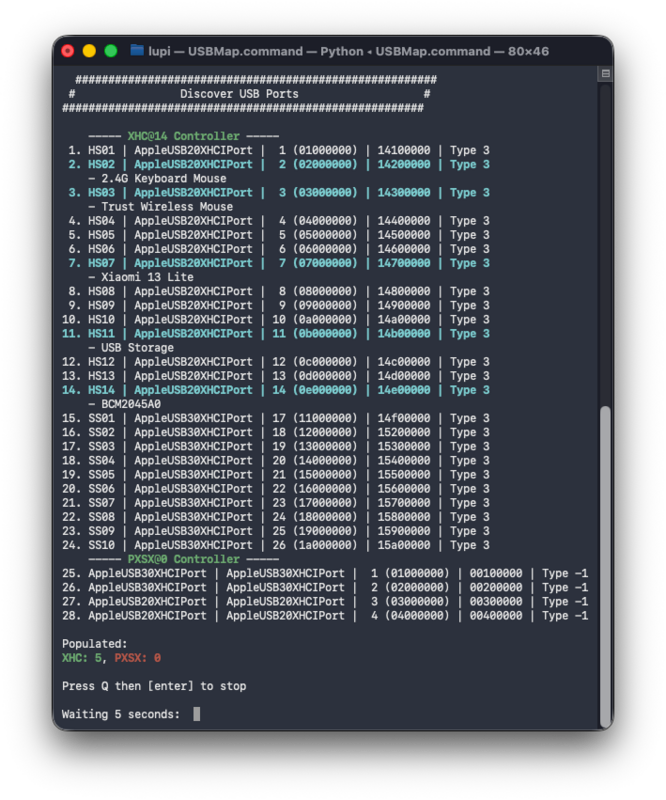The width and height of the screenshot is (666, 800).
Task: Click "Trust Wireless Mouse" device line
Action: [167, 207]
